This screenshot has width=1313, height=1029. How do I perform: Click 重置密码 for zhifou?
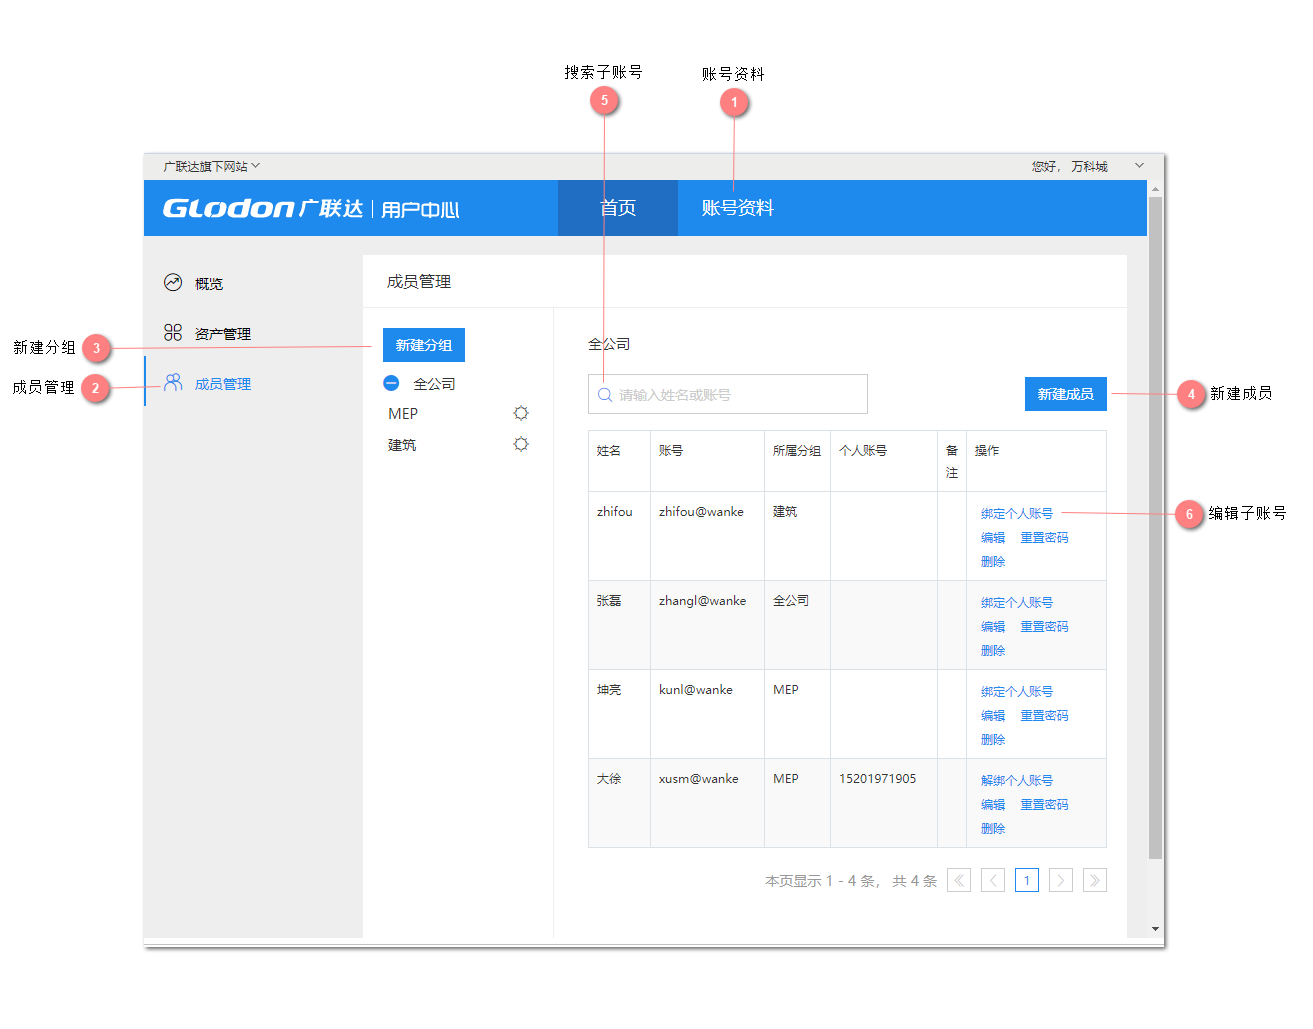click(x=1044, y=537)
